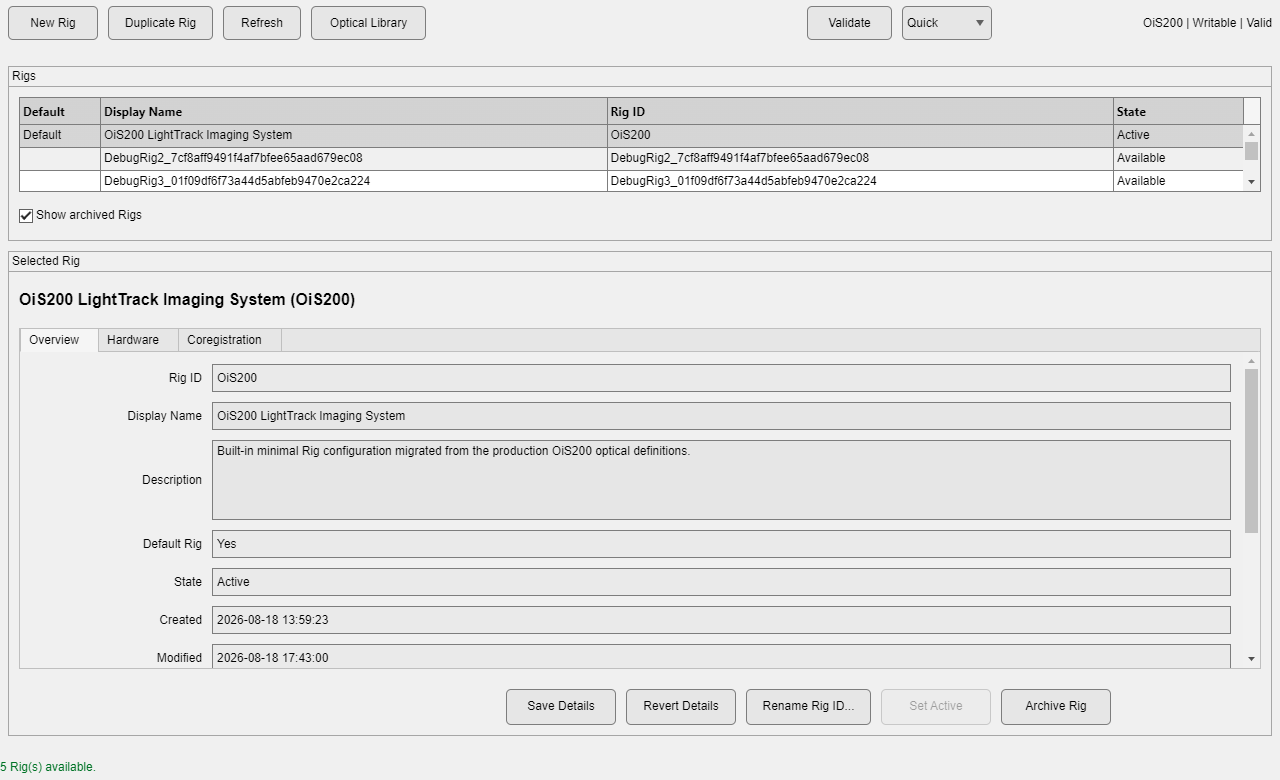Sort by the Default column header
Viewport: 1280px width, 780px height.
(60, 112)
